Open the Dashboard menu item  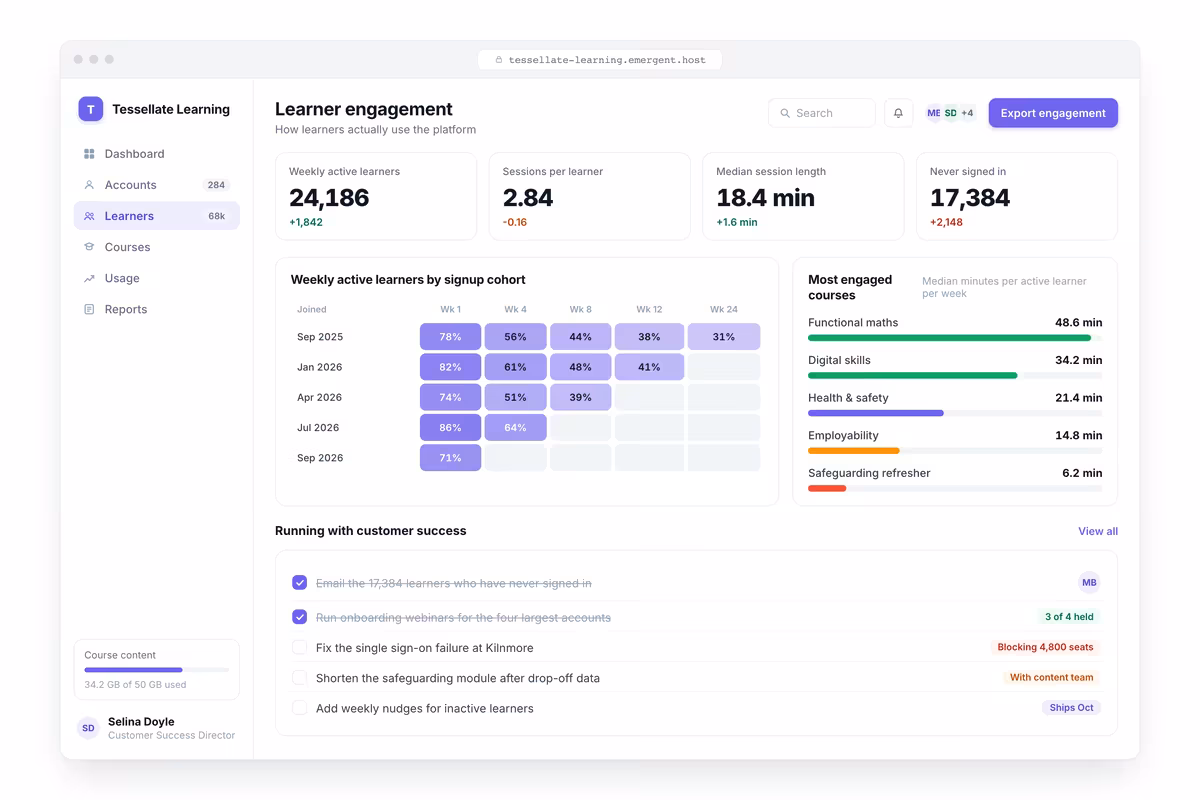[157, 154]
